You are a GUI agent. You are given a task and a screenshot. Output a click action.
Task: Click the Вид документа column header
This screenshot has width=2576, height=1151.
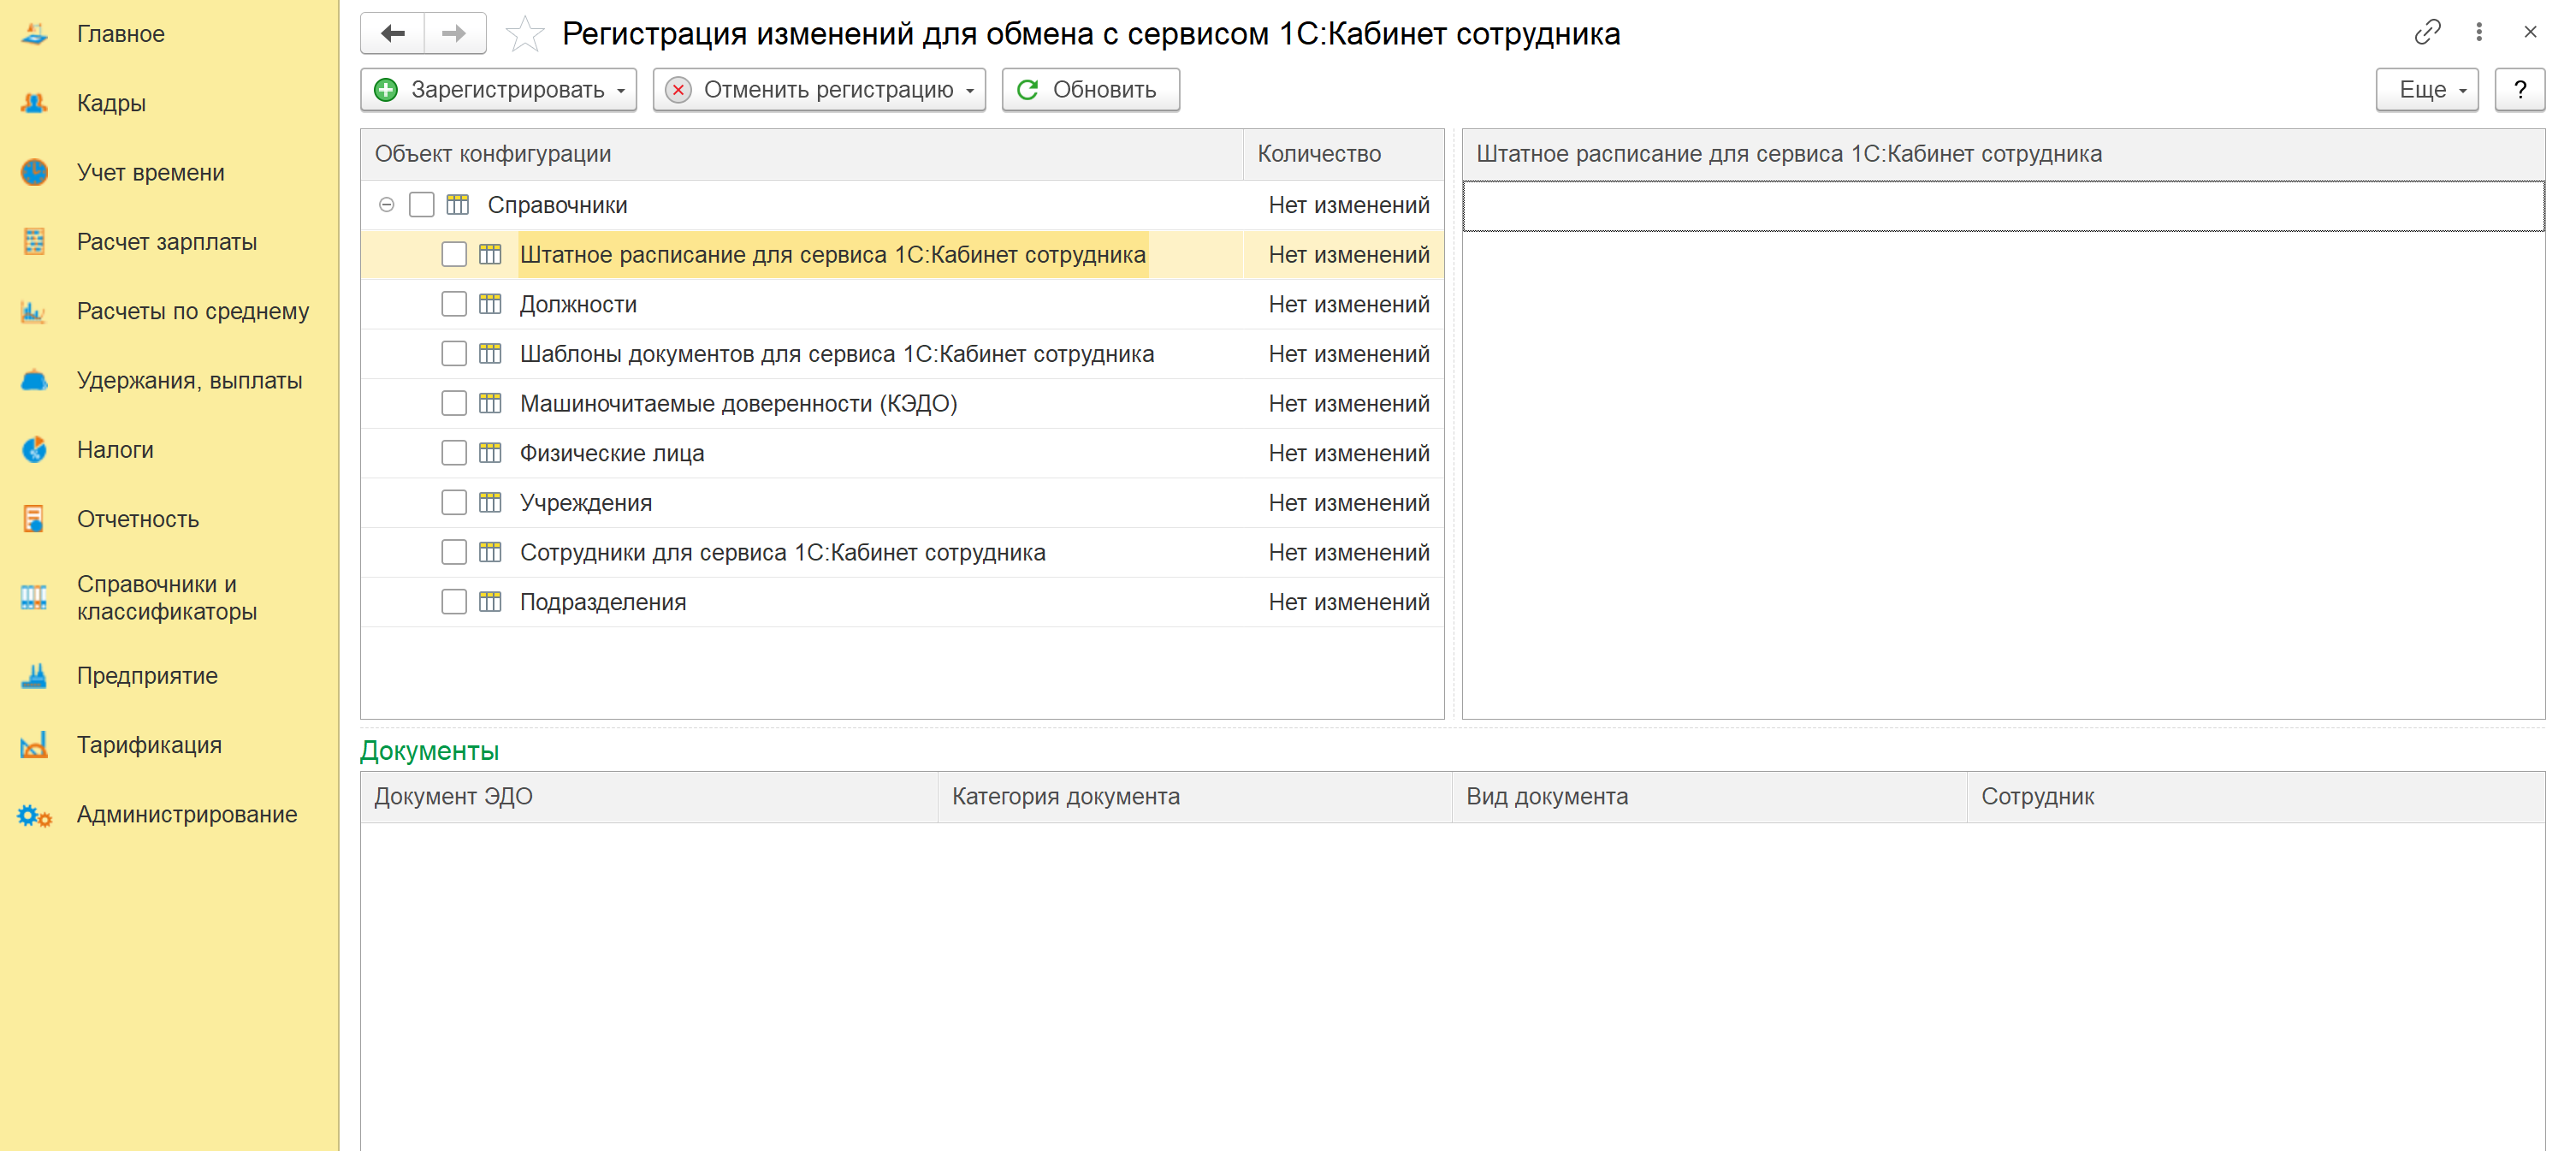[1709, 797]
